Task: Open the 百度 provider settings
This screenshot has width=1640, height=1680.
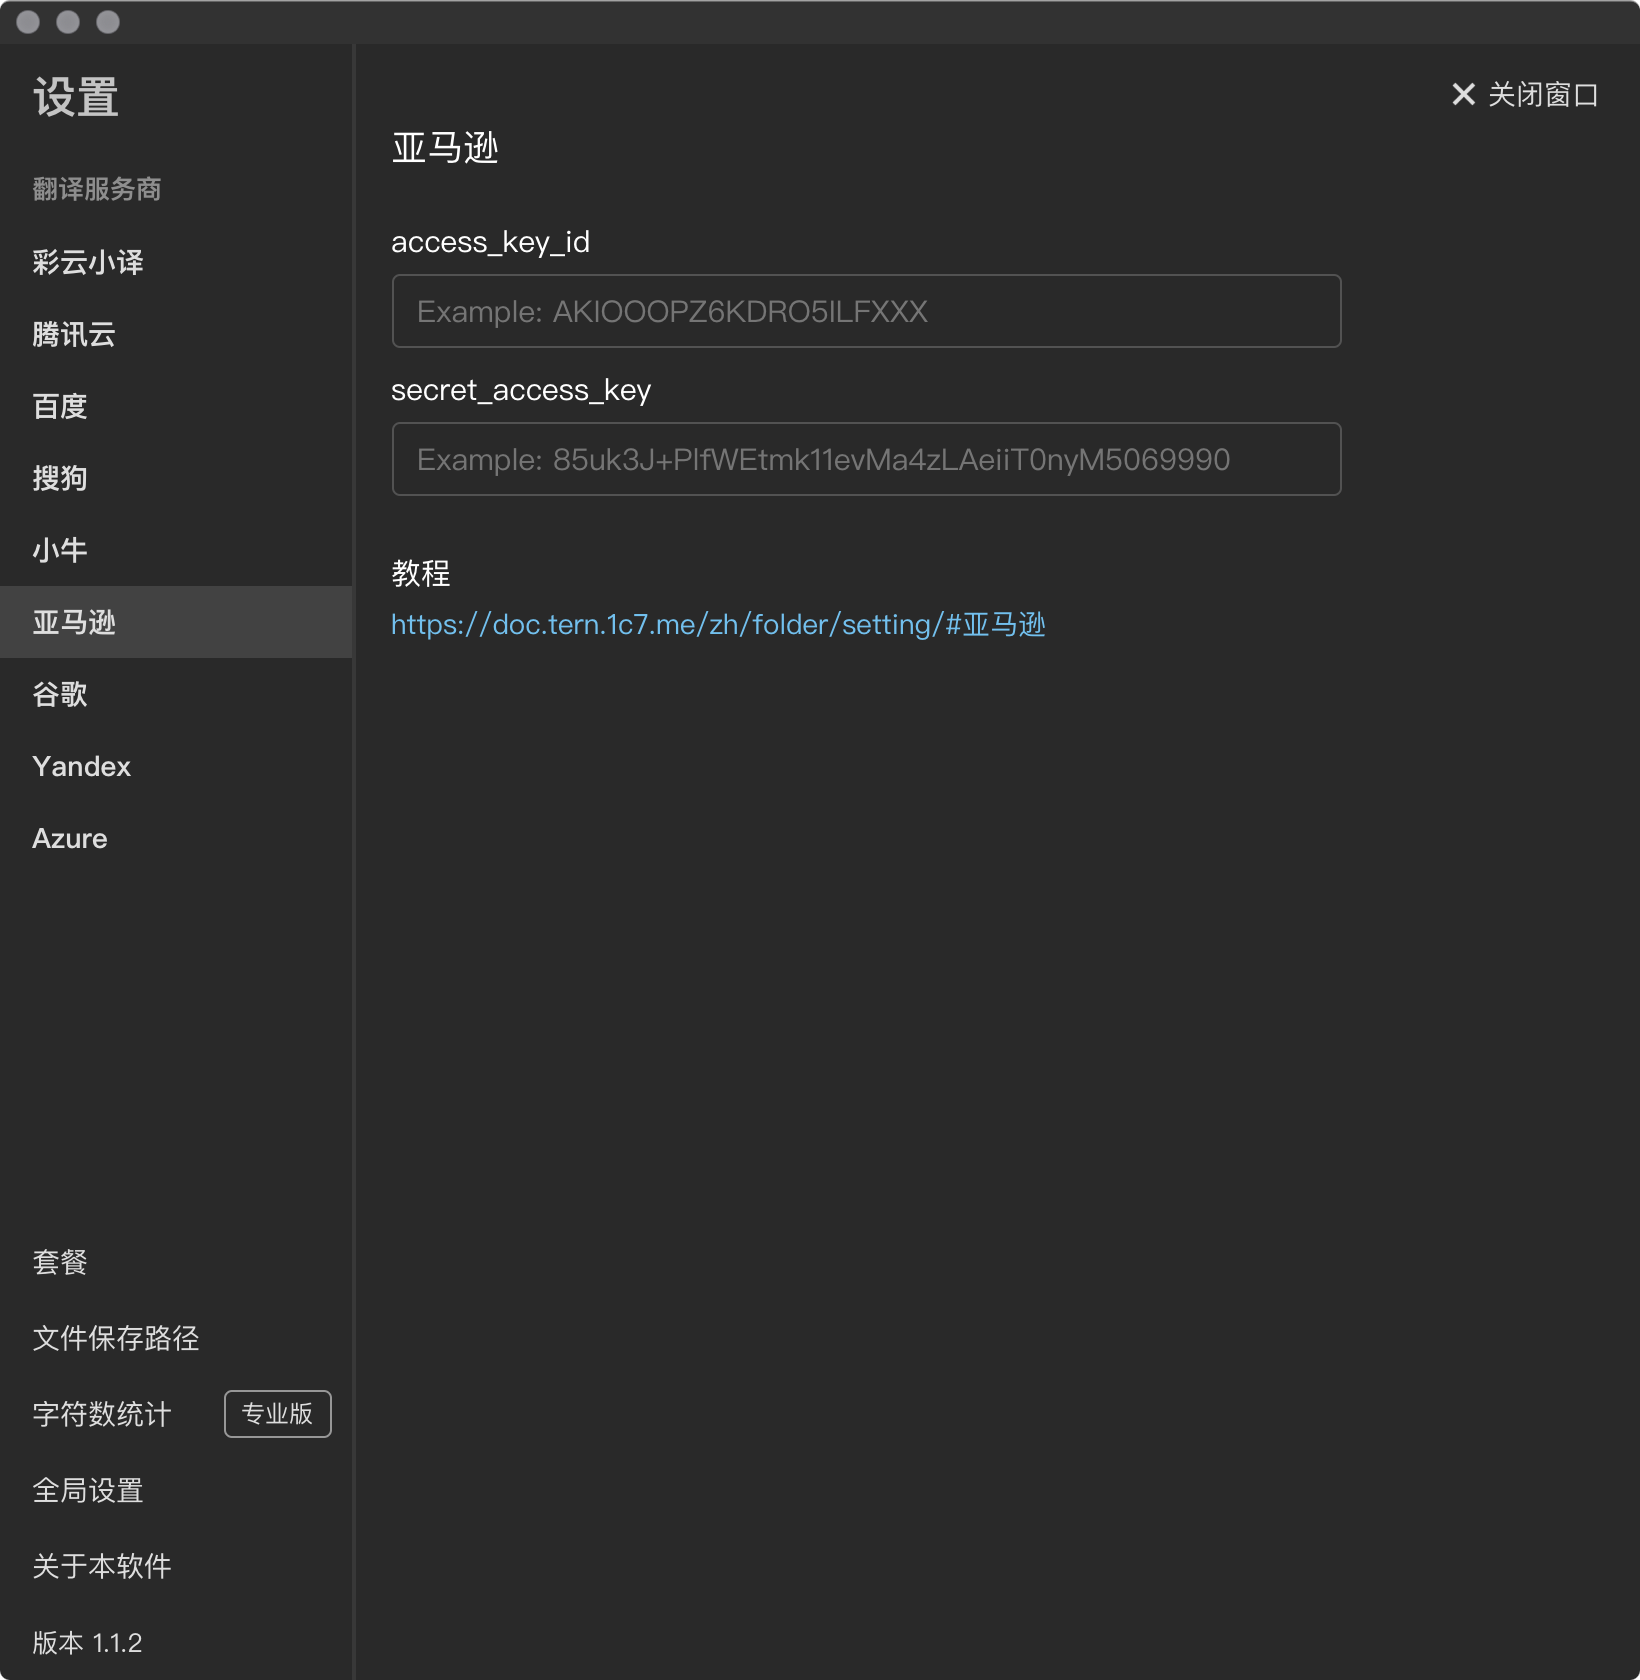Action: coord(60,407)
